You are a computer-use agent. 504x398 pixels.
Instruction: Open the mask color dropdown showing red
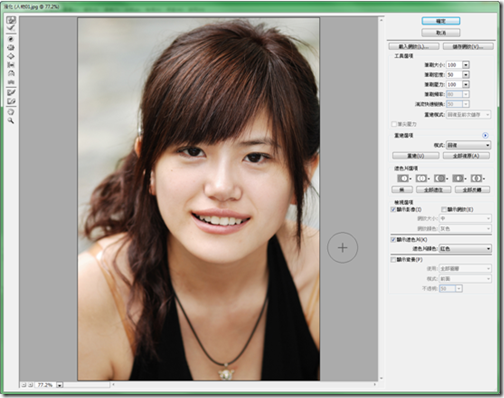[x=465, y=249]
